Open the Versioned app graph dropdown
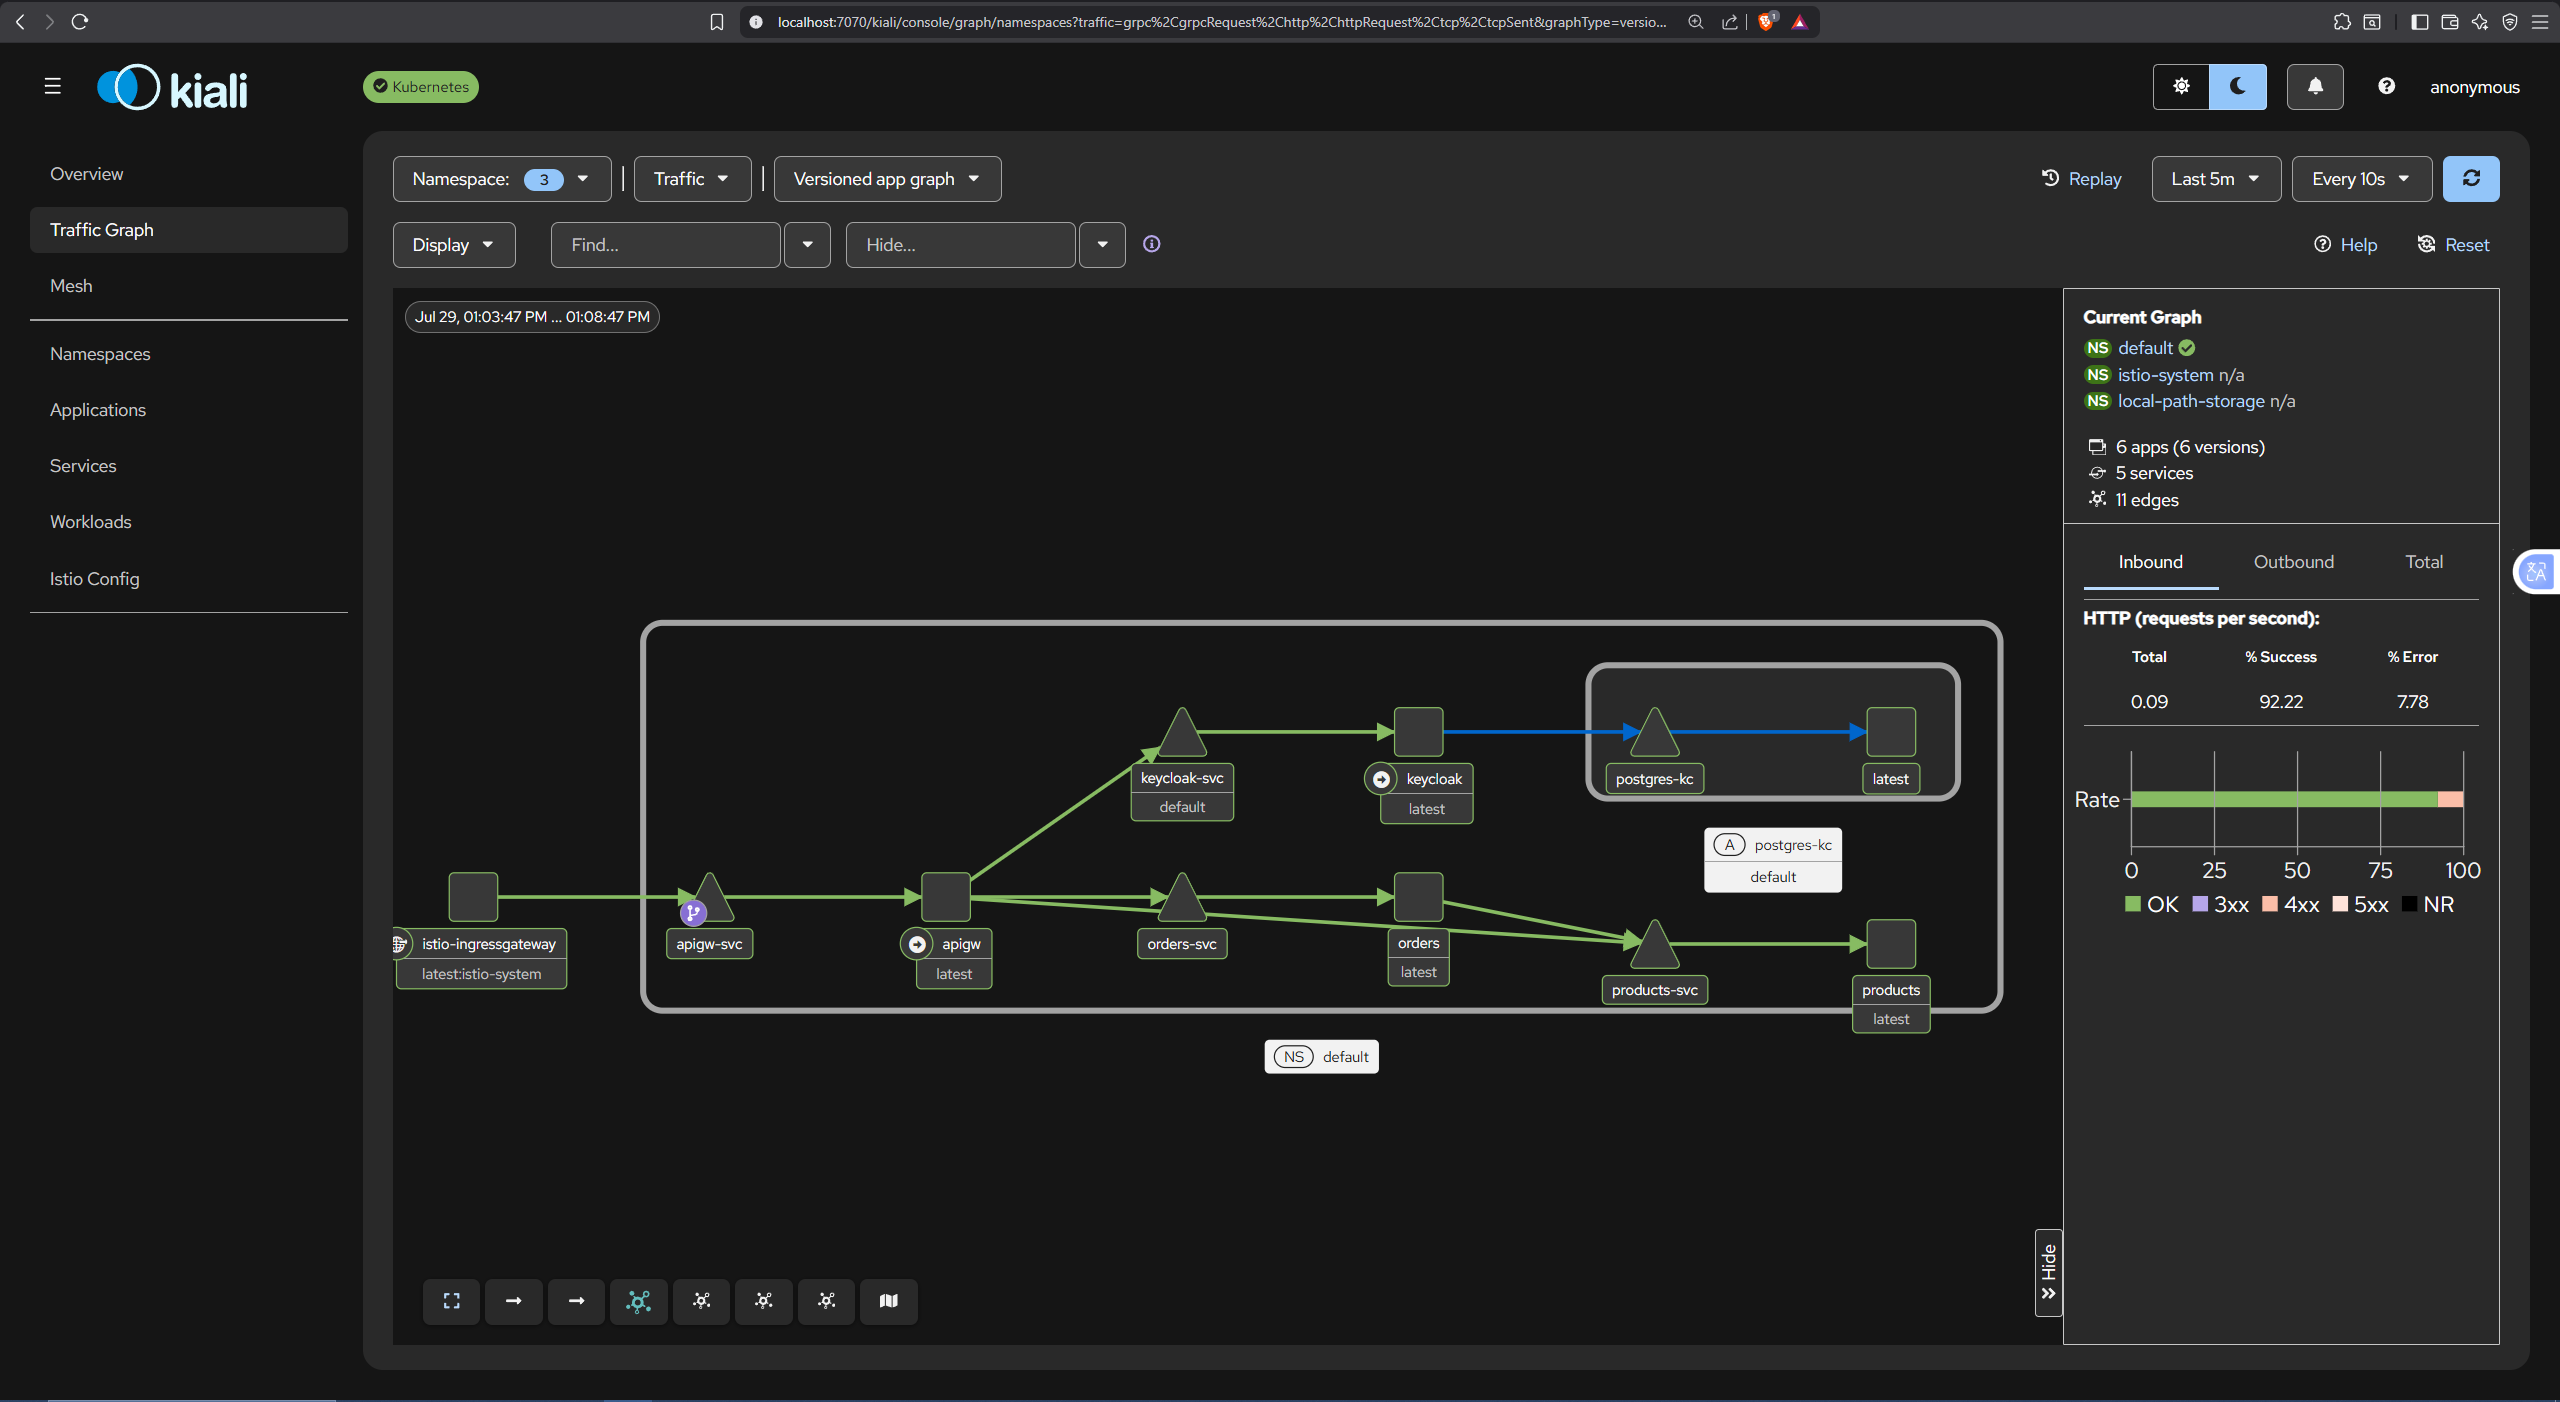The width and height of the screenshot is (2560, 1402). [887, 179]
